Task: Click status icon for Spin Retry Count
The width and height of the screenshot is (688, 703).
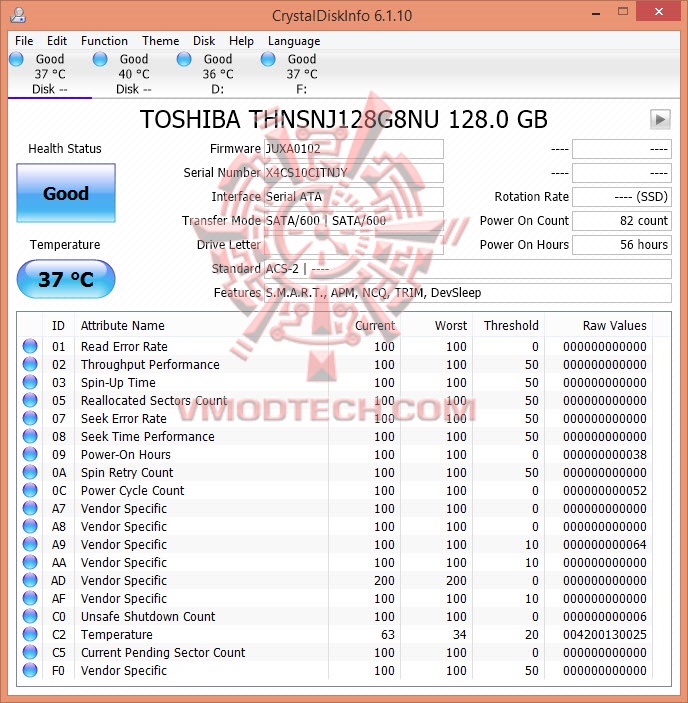Action: (30, 472)
